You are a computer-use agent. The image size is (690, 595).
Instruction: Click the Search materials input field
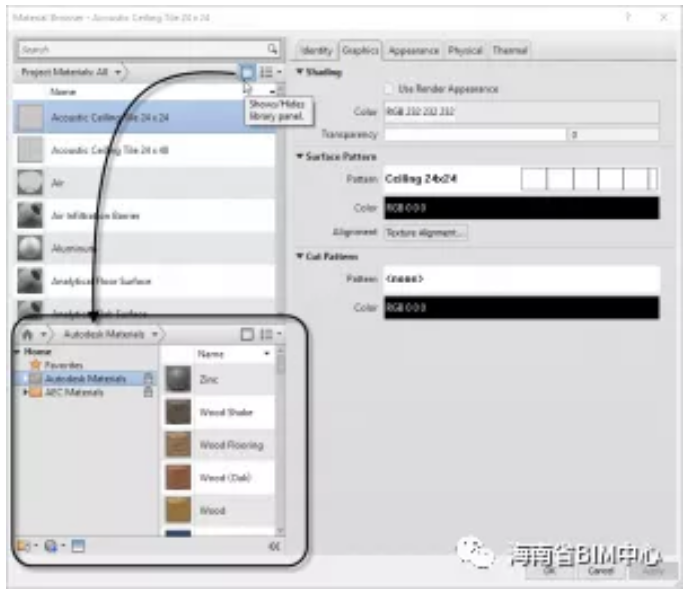[x=149, y=49]
